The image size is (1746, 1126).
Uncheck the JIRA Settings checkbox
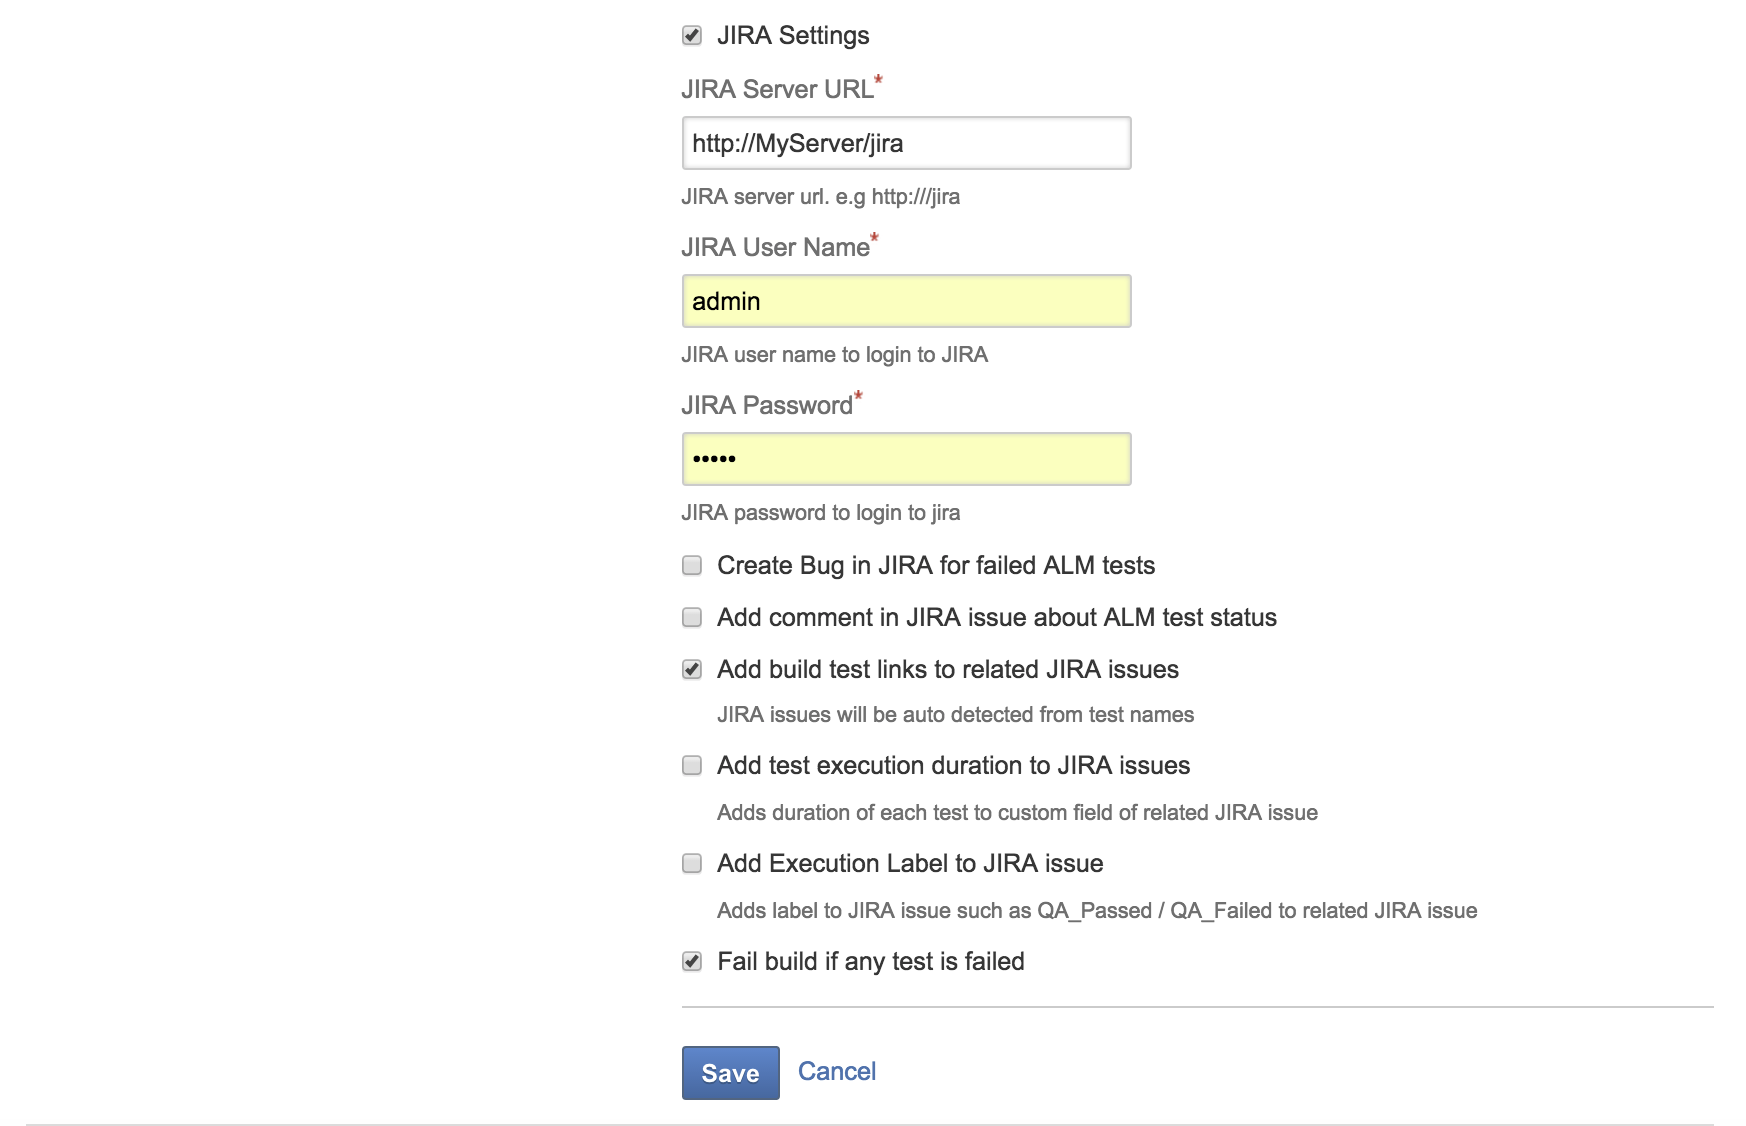click(691, 36)
